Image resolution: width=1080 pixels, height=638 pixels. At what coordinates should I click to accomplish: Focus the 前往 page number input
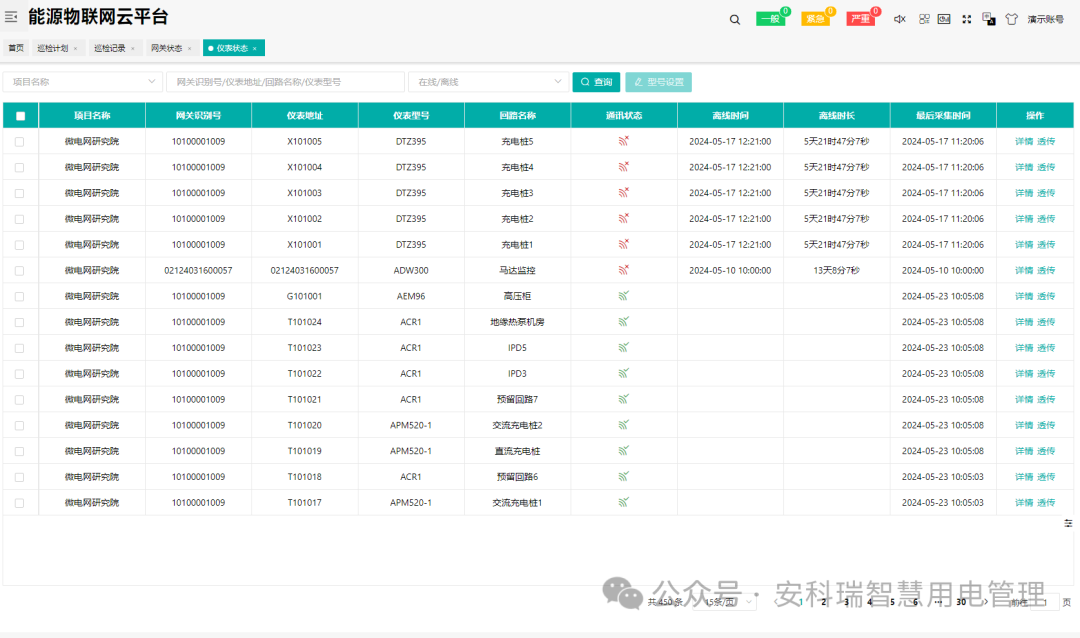pos(1044,602)
